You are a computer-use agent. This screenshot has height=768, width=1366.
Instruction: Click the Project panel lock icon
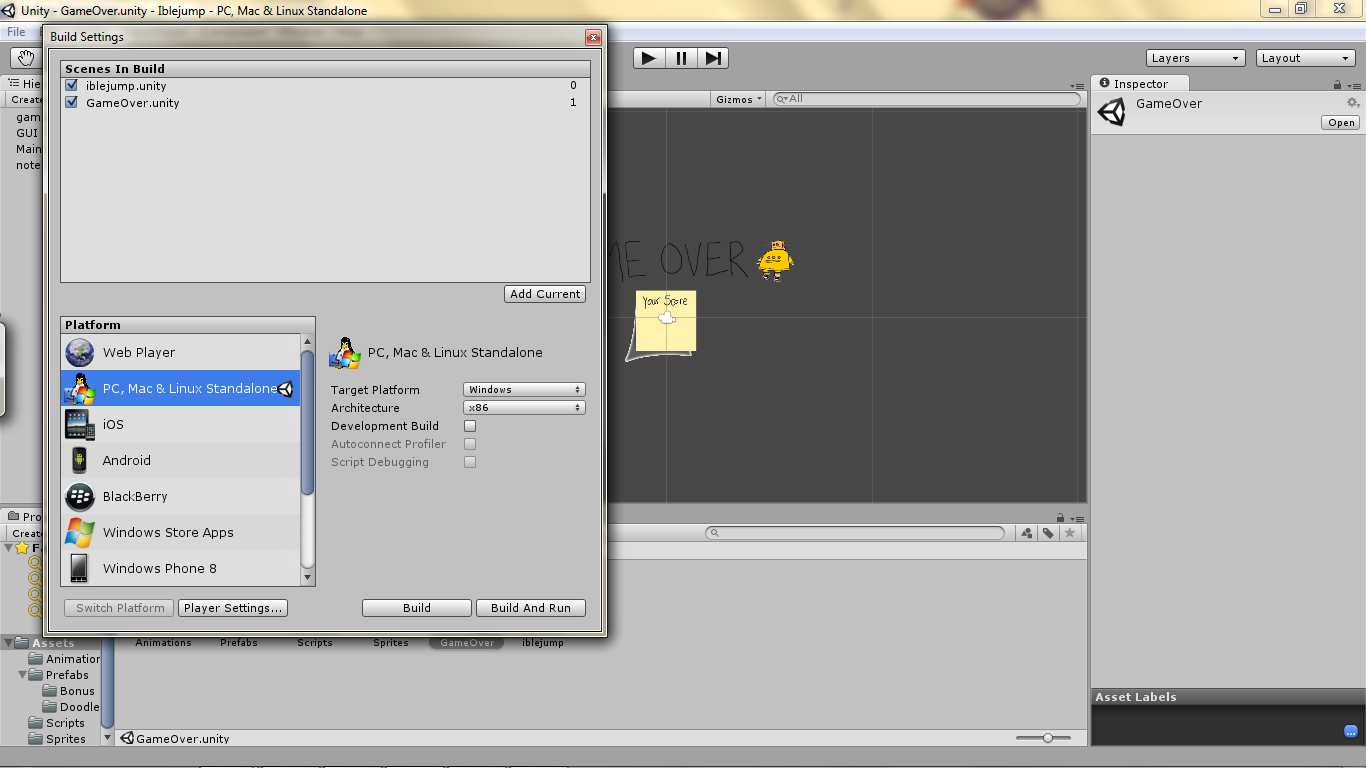click(x=1061, y=518)
